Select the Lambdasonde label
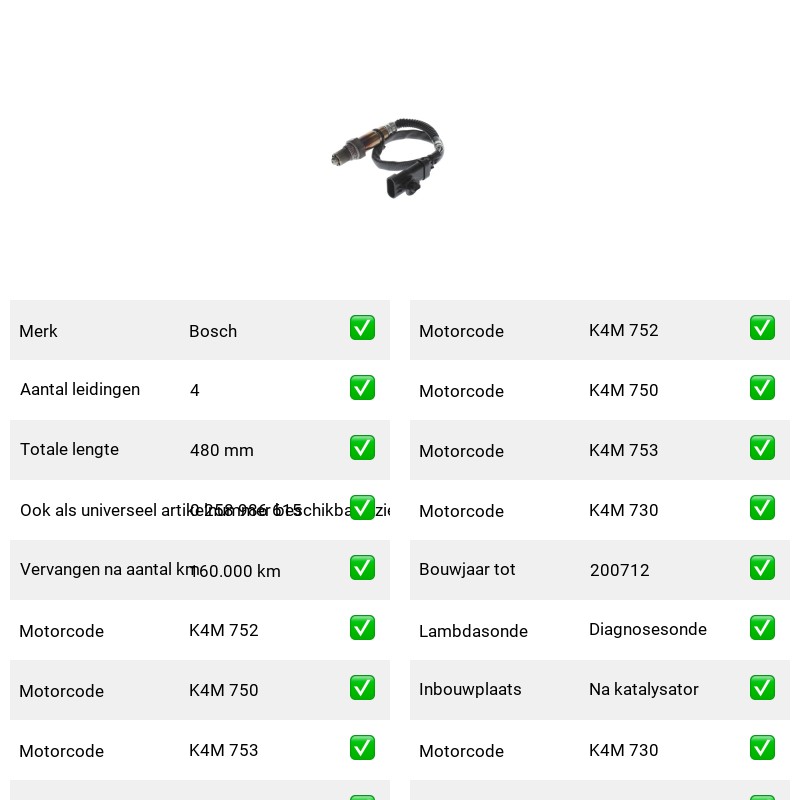This screenshot has height=800, width=800. coord(473,631)
